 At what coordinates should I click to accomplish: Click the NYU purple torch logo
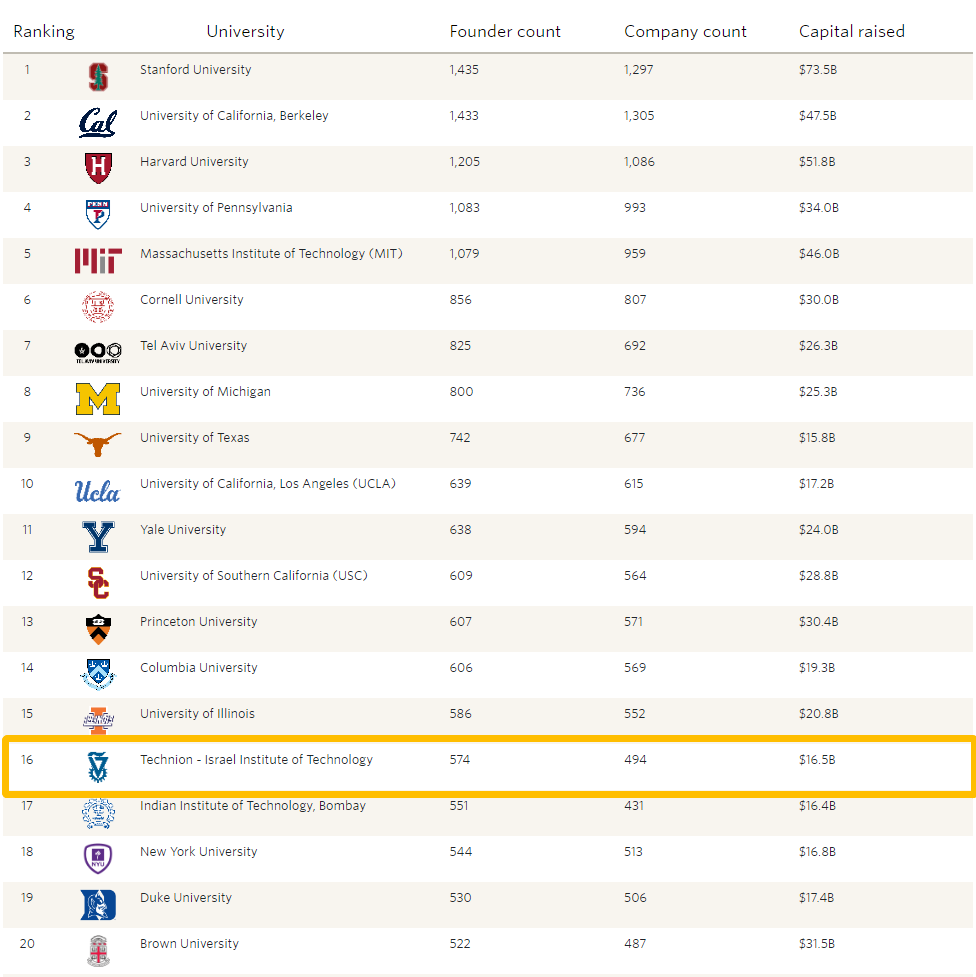[x=98, y=858]
